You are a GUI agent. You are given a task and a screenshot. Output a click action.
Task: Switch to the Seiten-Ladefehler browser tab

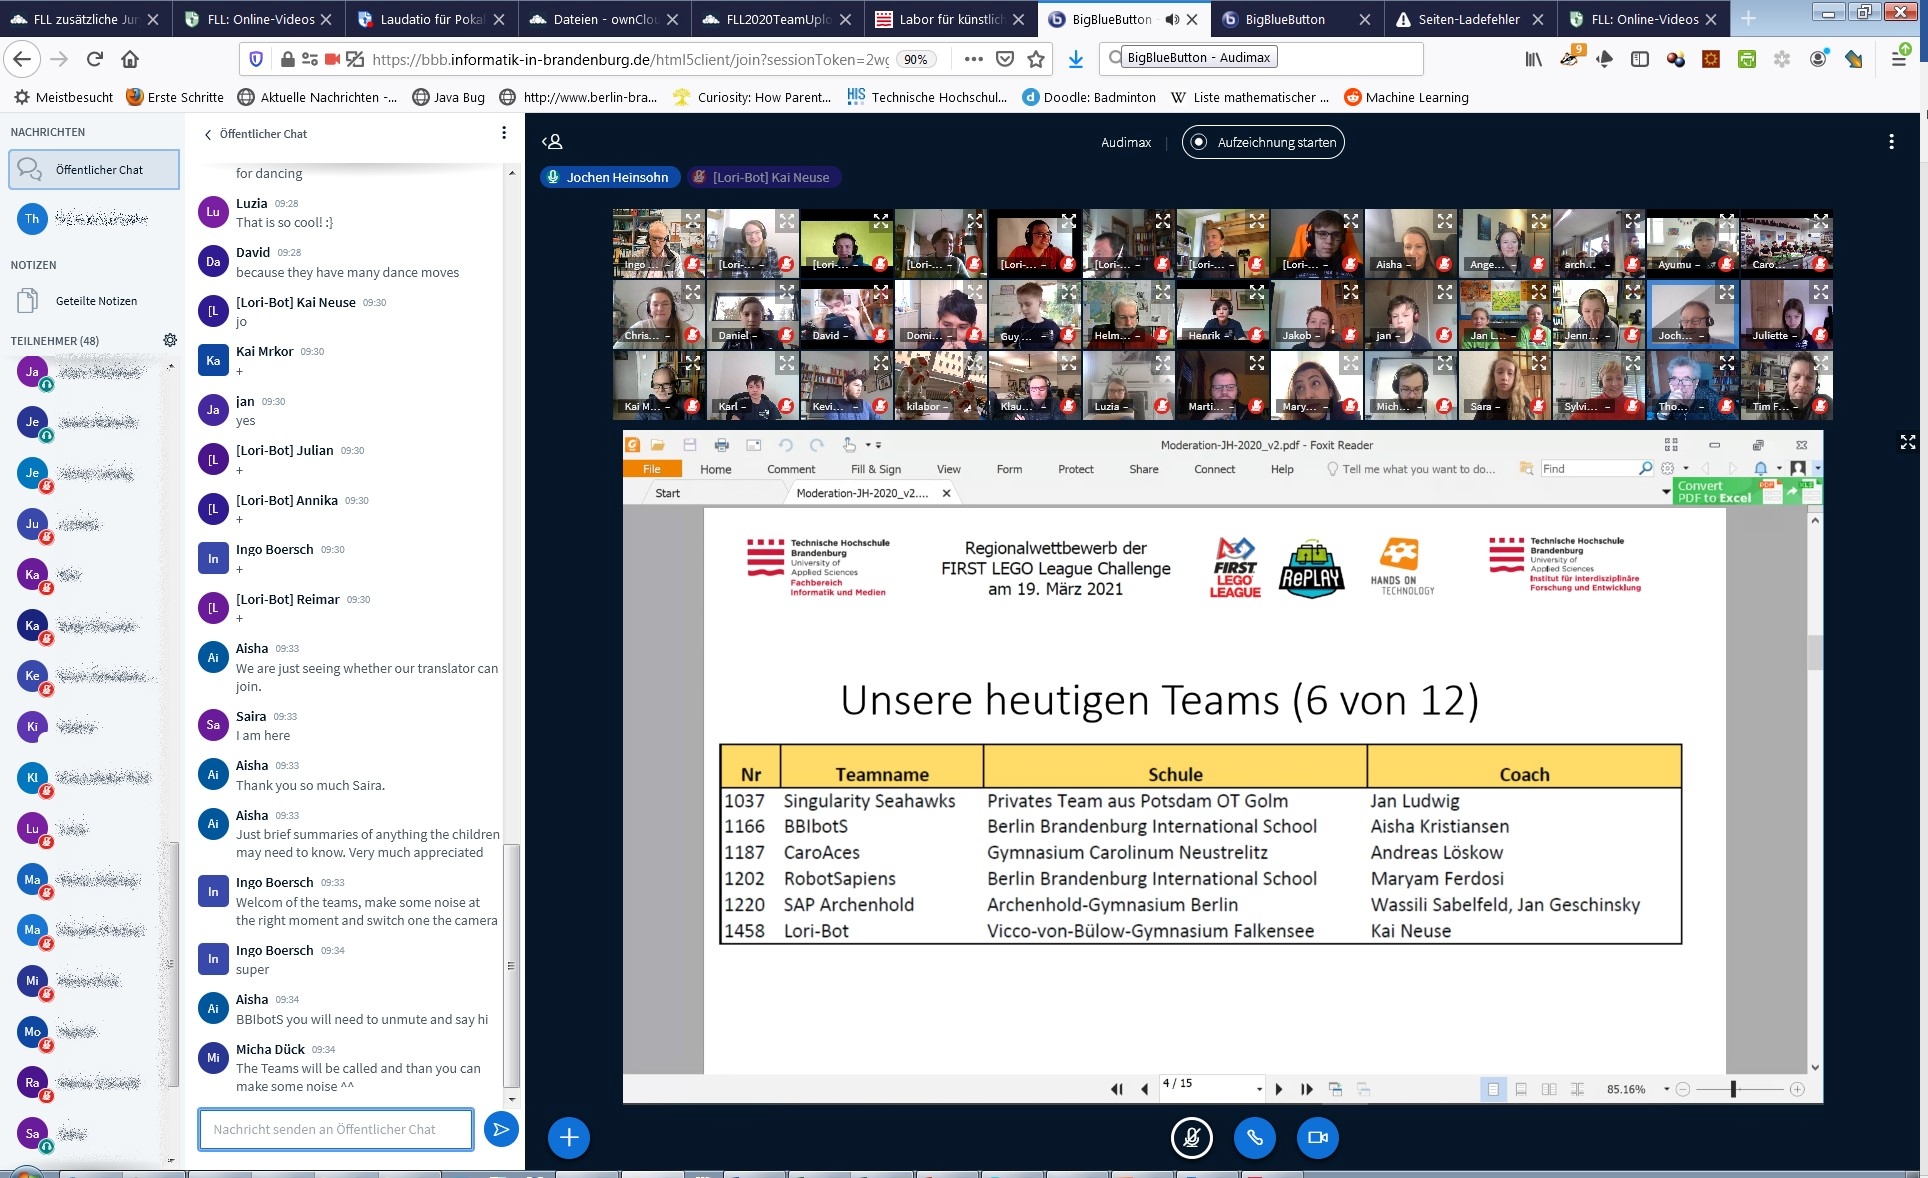(x=1466, y=19)
